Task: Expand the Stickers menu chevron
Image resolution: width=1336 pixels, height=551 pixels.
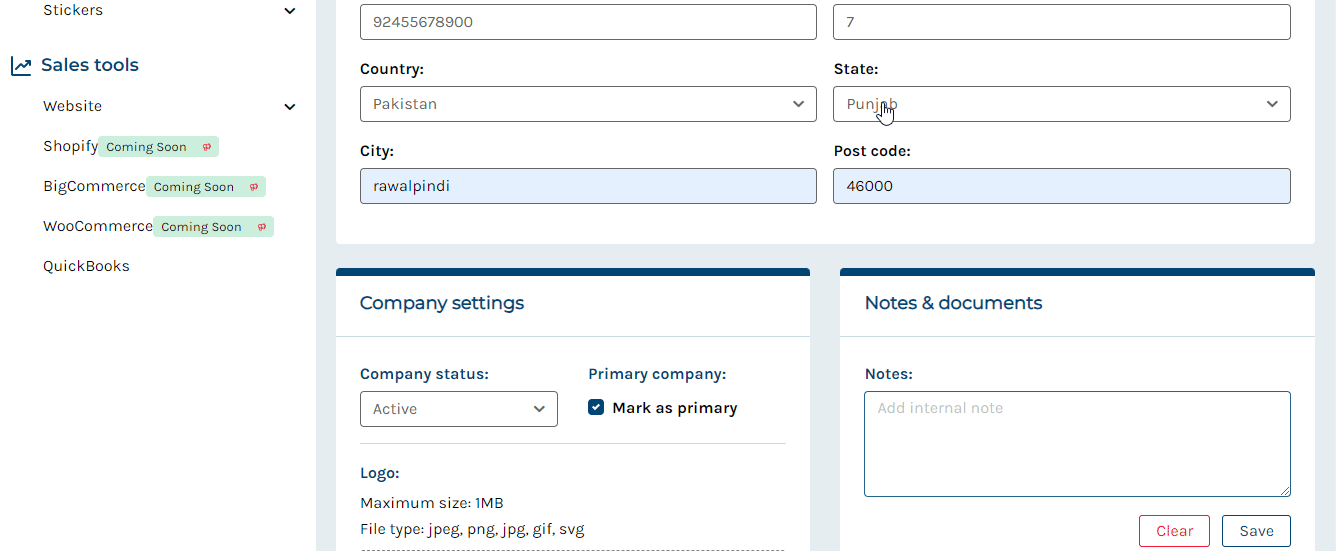Action: pos(290,11)
